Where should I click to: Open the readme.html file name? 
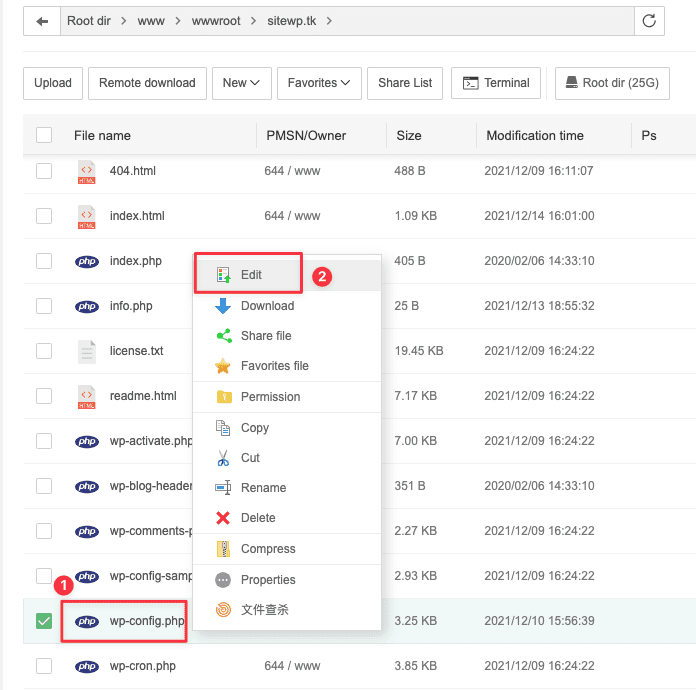(x=143, y=396)
